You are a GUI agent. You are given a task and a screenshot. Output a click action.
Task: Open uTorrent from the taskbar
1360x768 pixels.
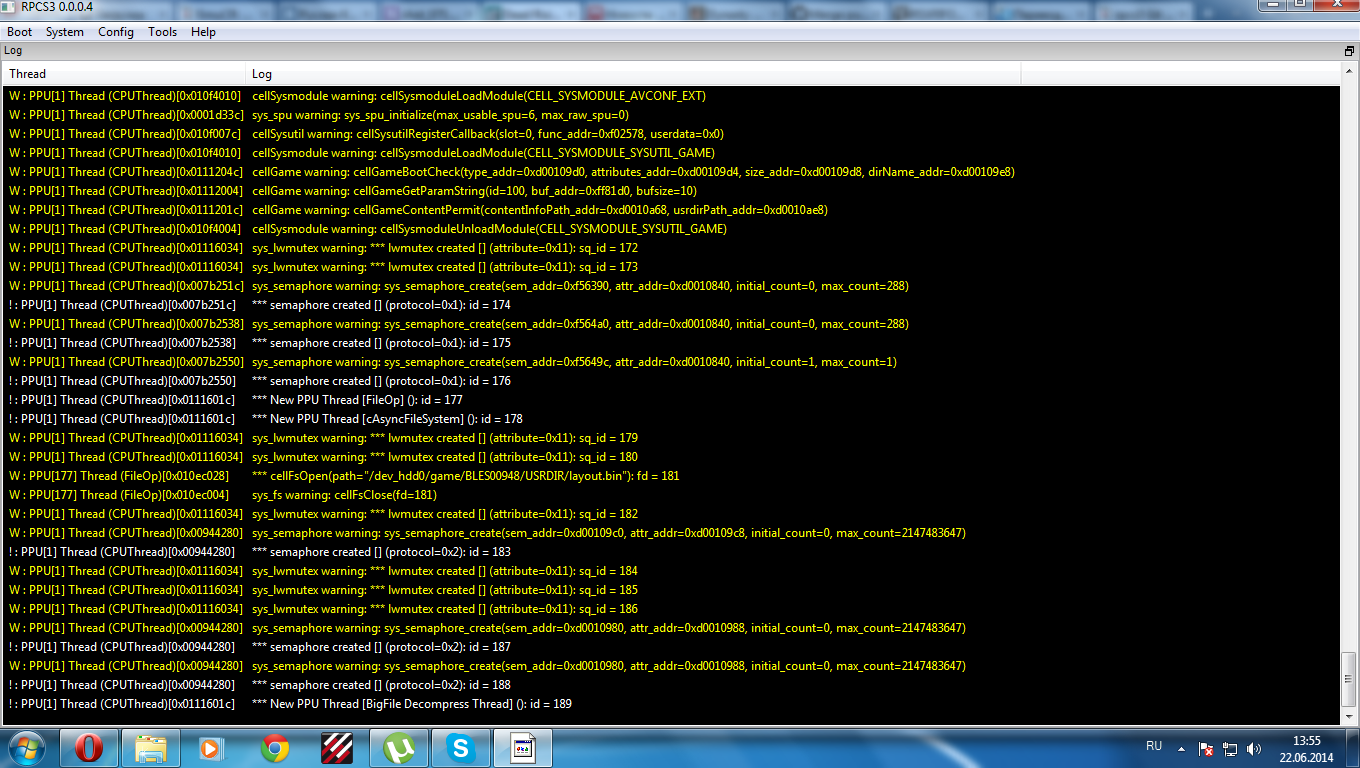(x=399, y=747)
